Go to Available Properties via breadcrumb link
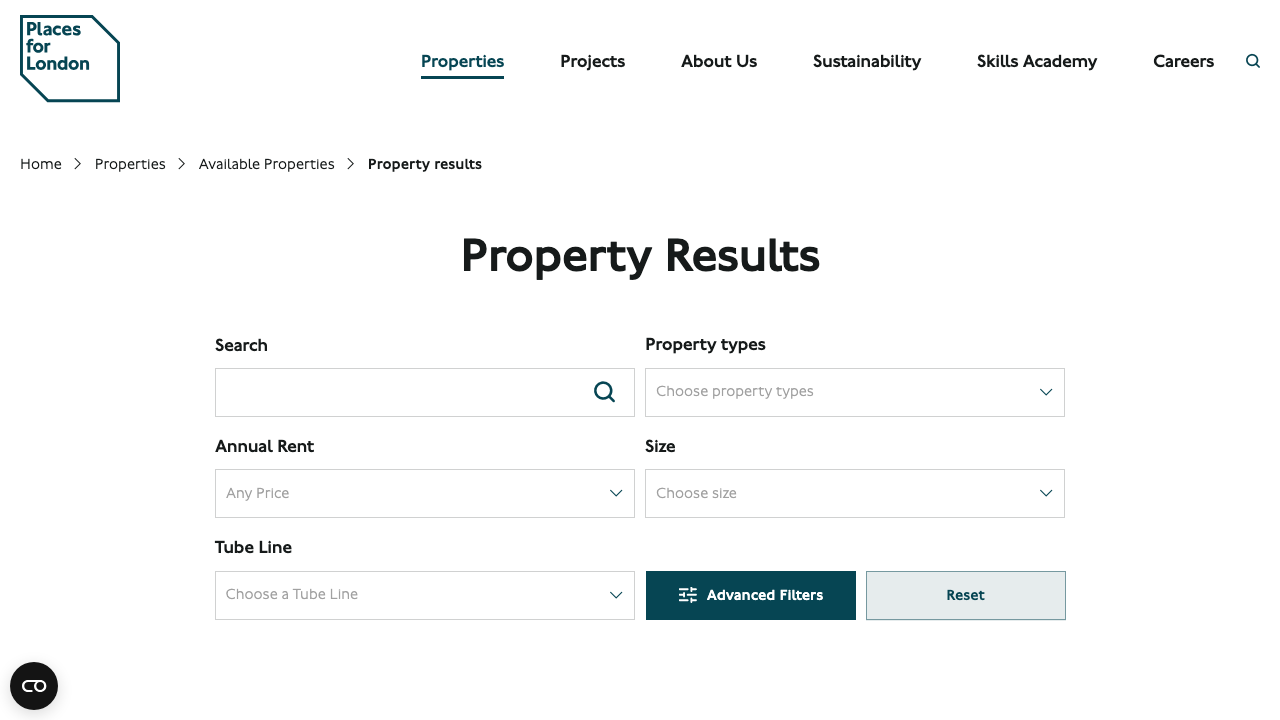This screenshot has height=720, width=1280. 266,163
